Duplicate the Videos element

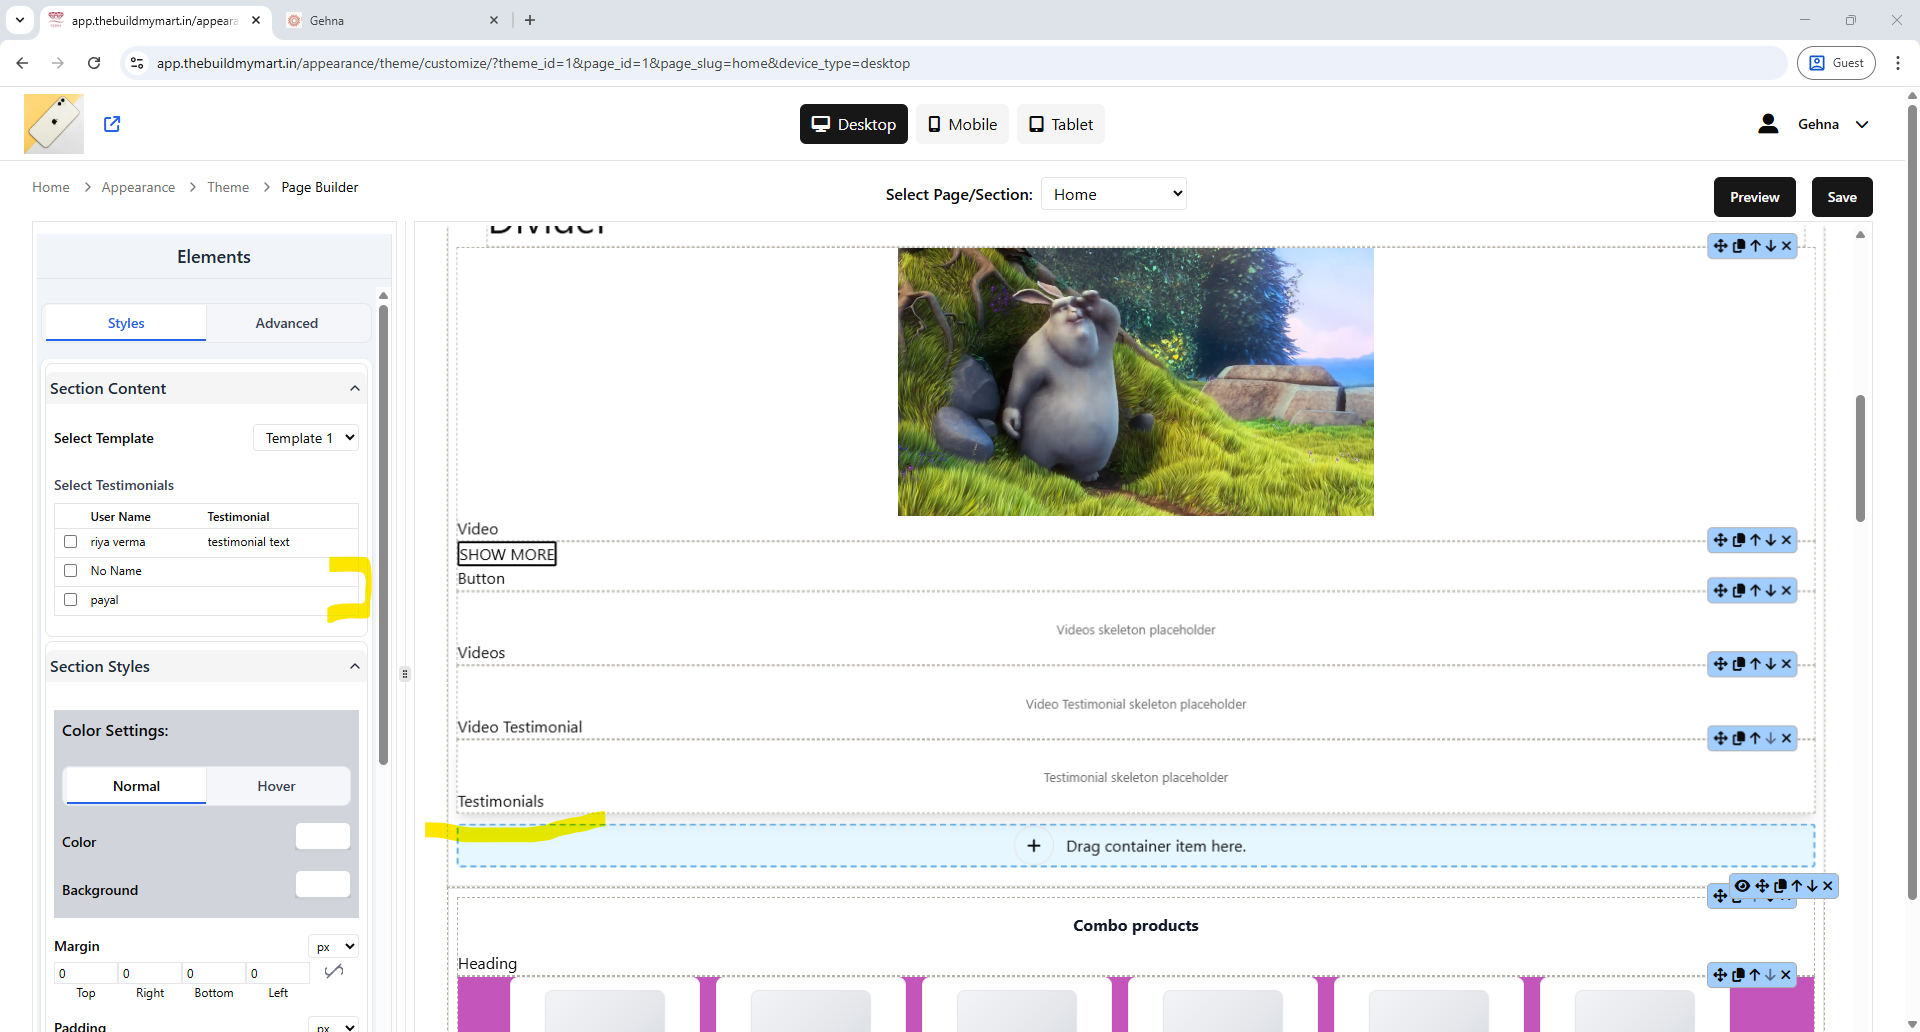tap(1738, 590)
